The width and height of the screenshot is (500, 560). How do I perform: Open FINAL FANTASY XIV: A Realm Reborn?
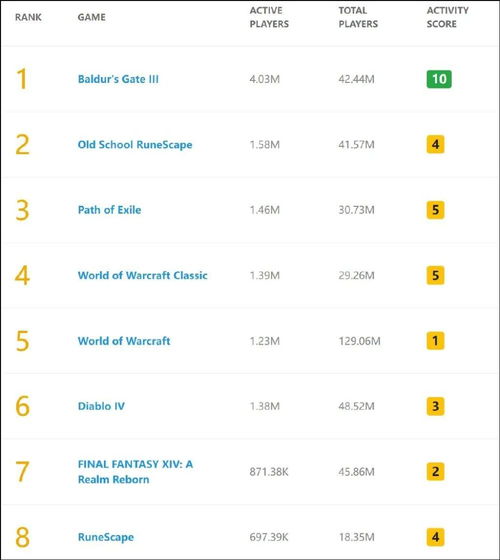coord(135,472)
